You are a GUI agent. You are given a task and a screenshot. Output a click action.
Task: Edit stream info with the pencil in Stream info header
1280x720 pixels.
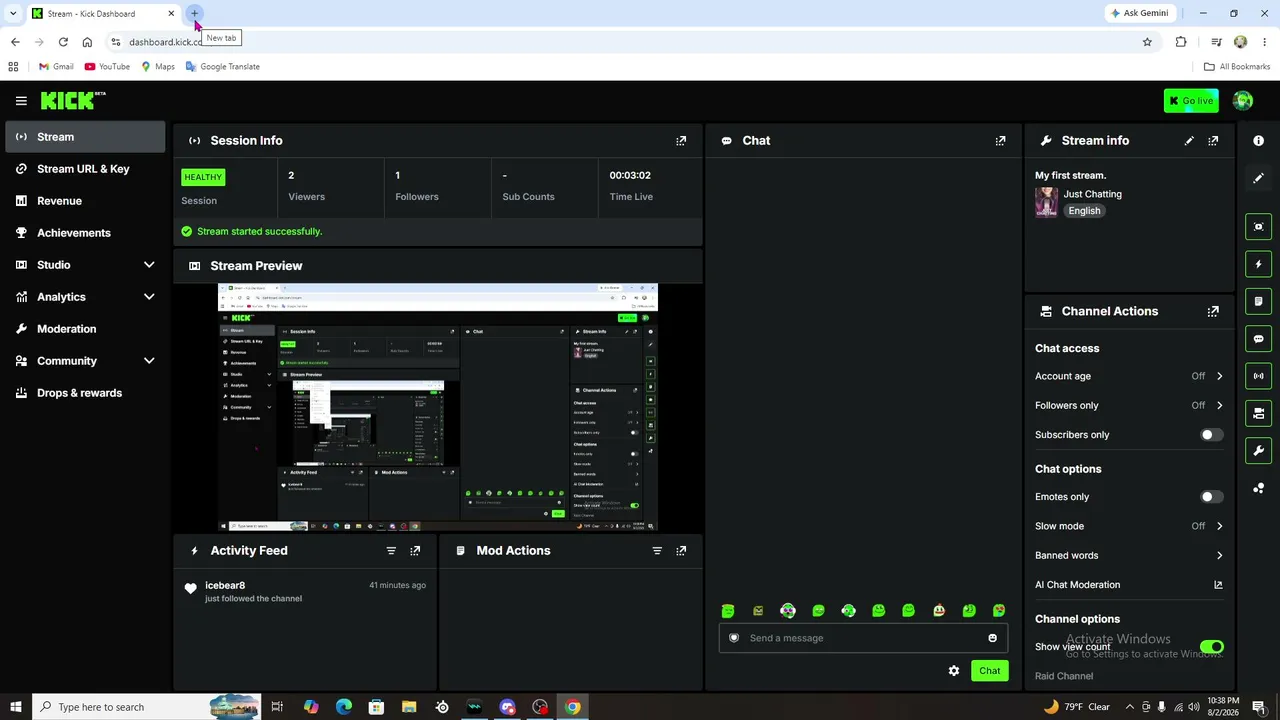pyautogui.click(x=1189, y=141)
